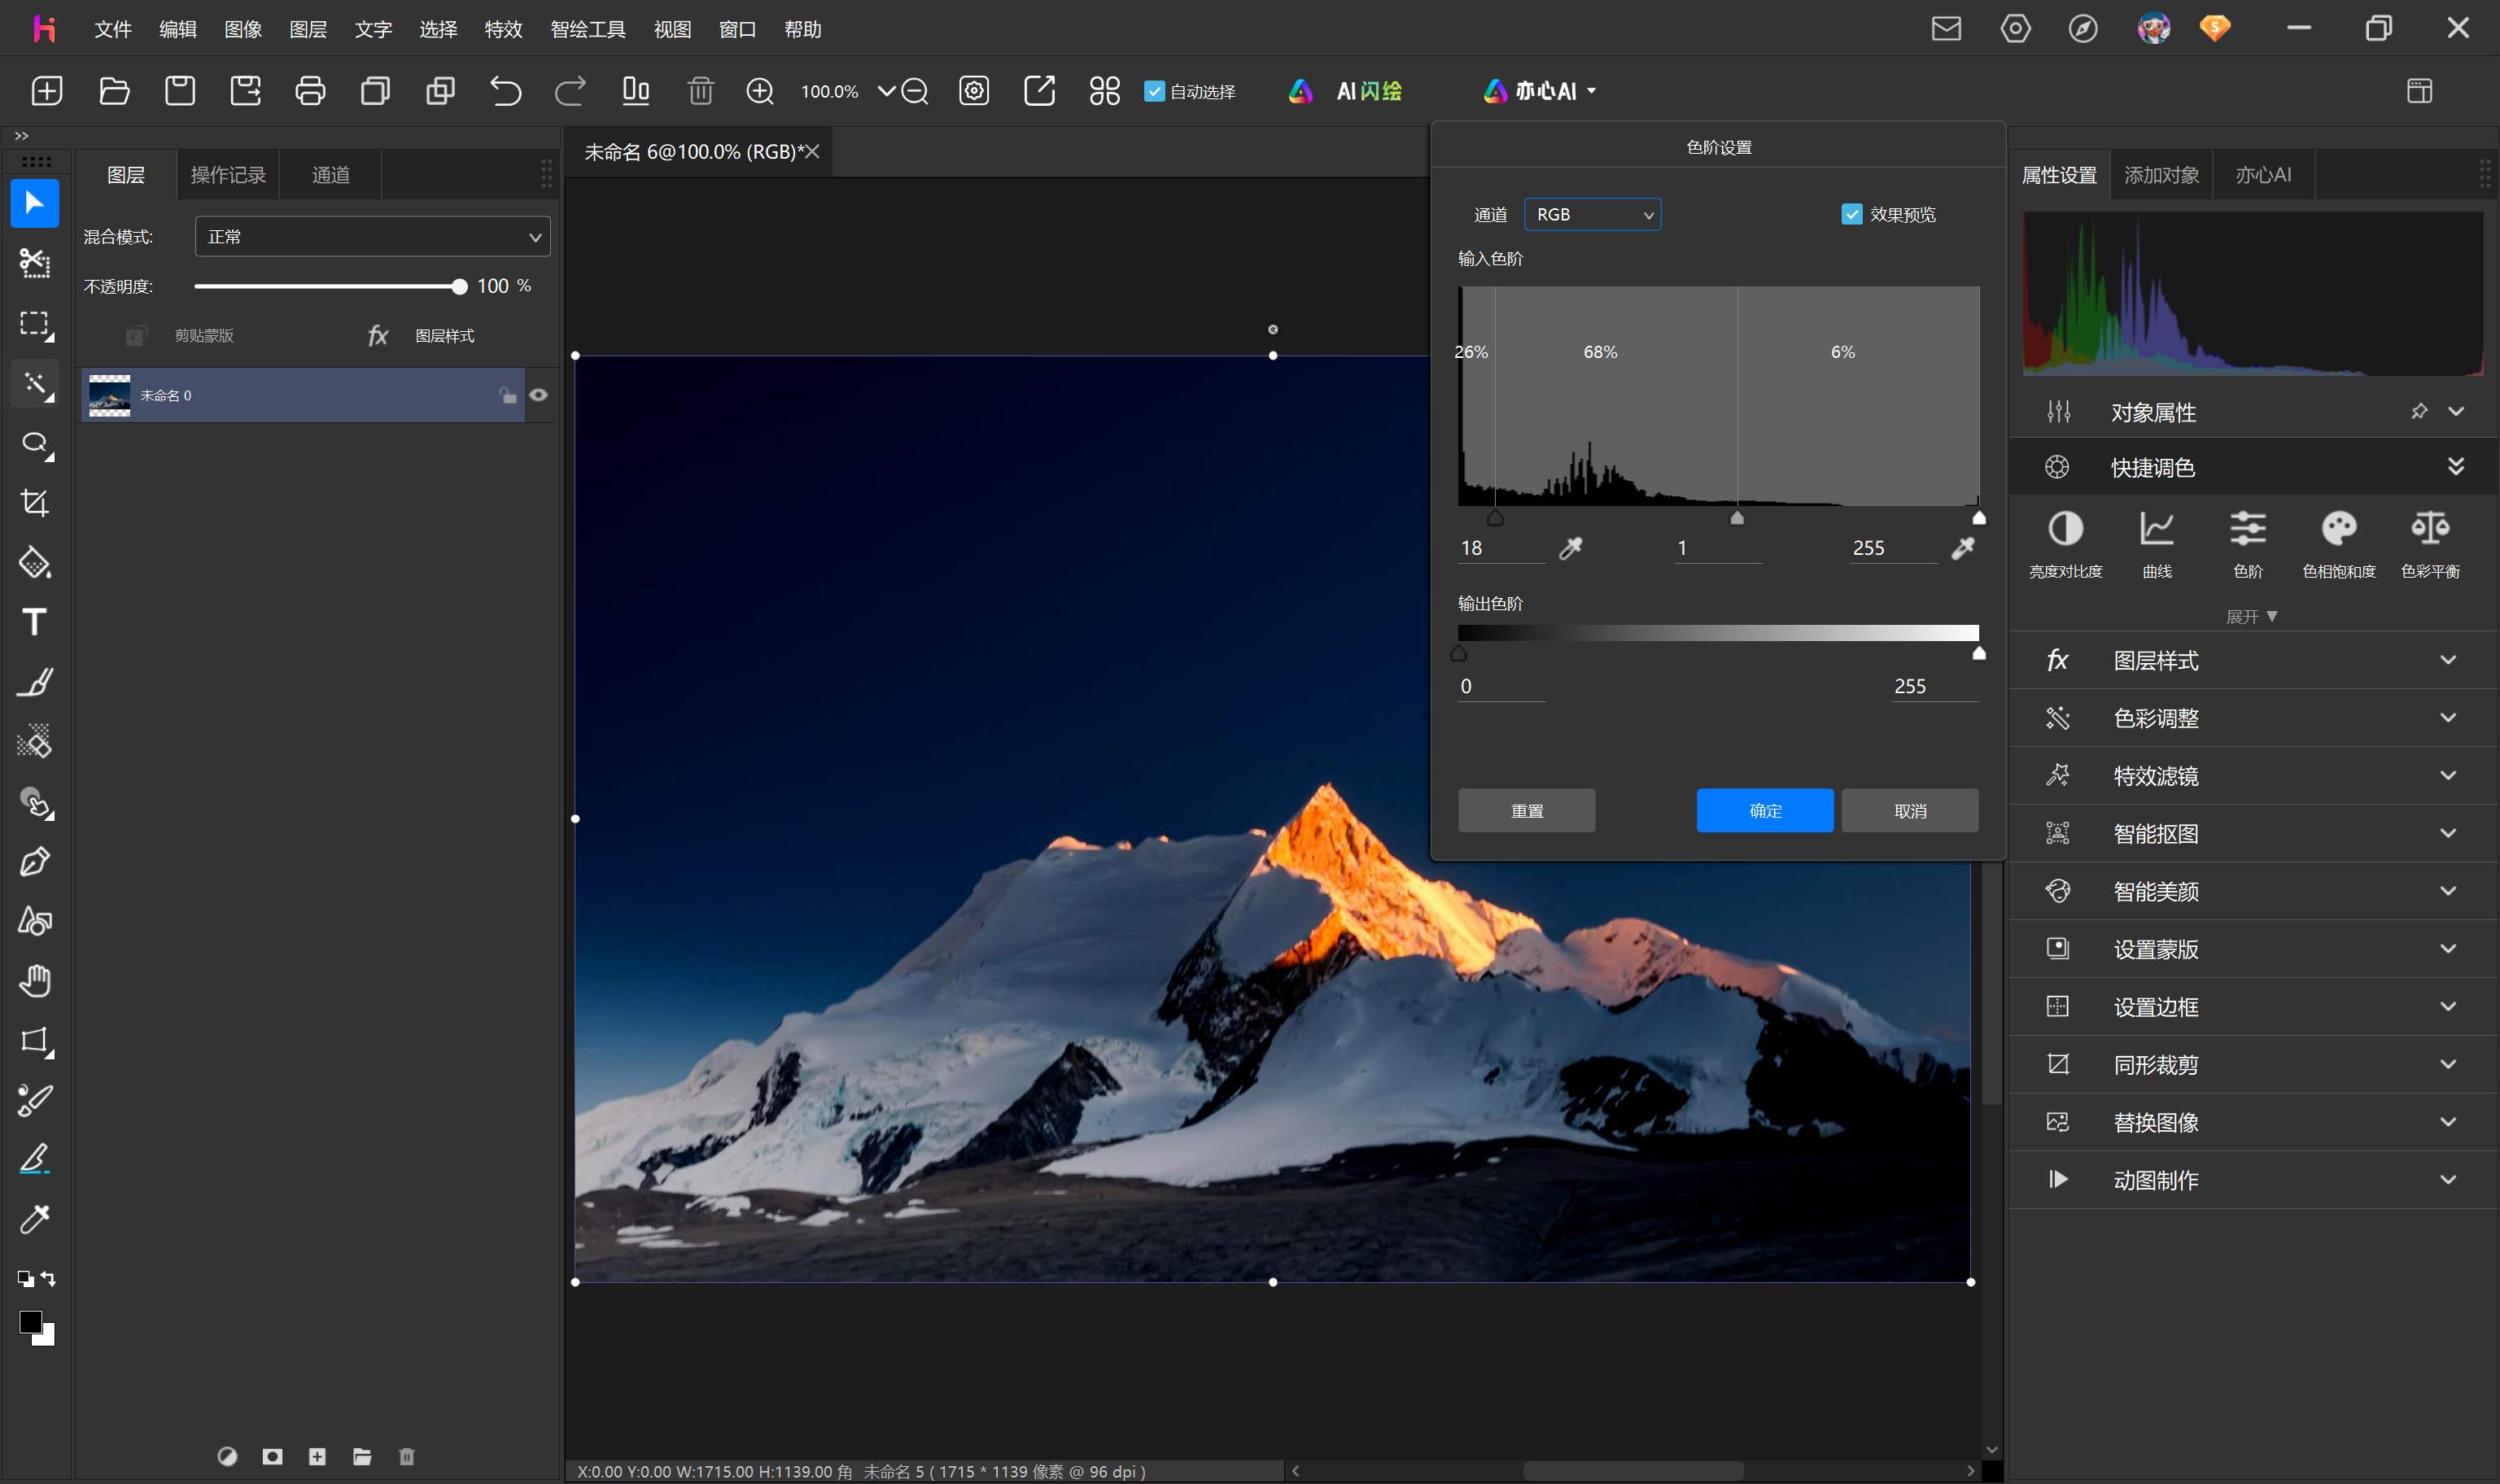
Task: Toggle the 自动选择 auto-select checkbox
Action: [x=1154, y=91]
